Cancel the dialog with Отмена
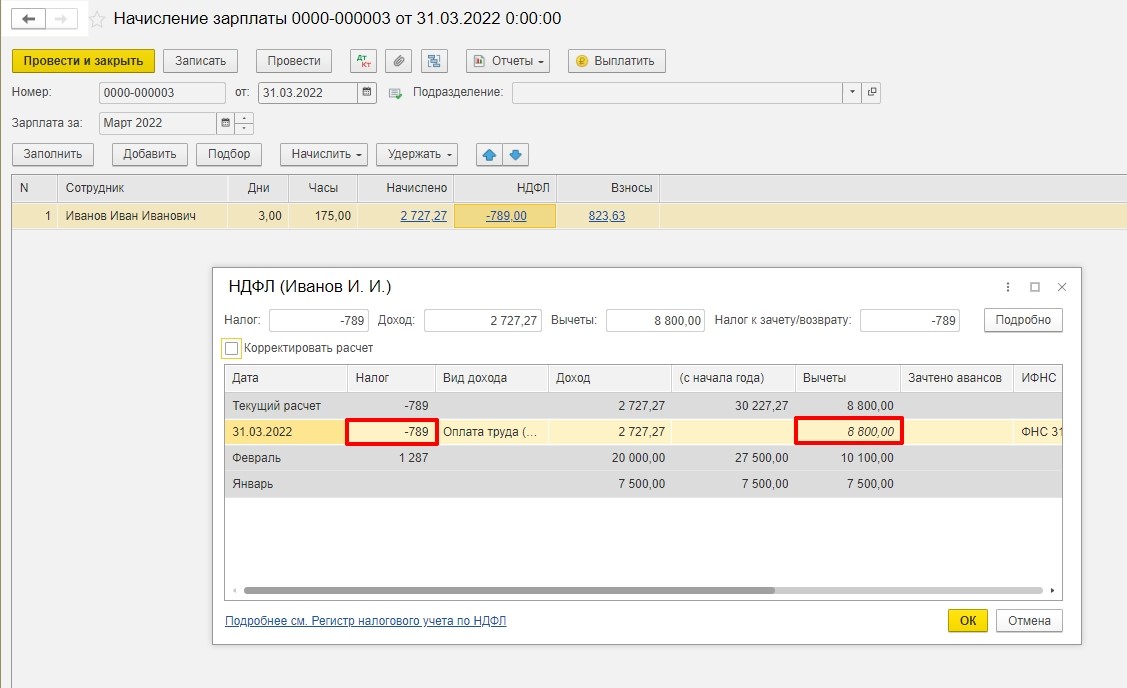The image size is (1127, 688). (x=1029, y=620)
